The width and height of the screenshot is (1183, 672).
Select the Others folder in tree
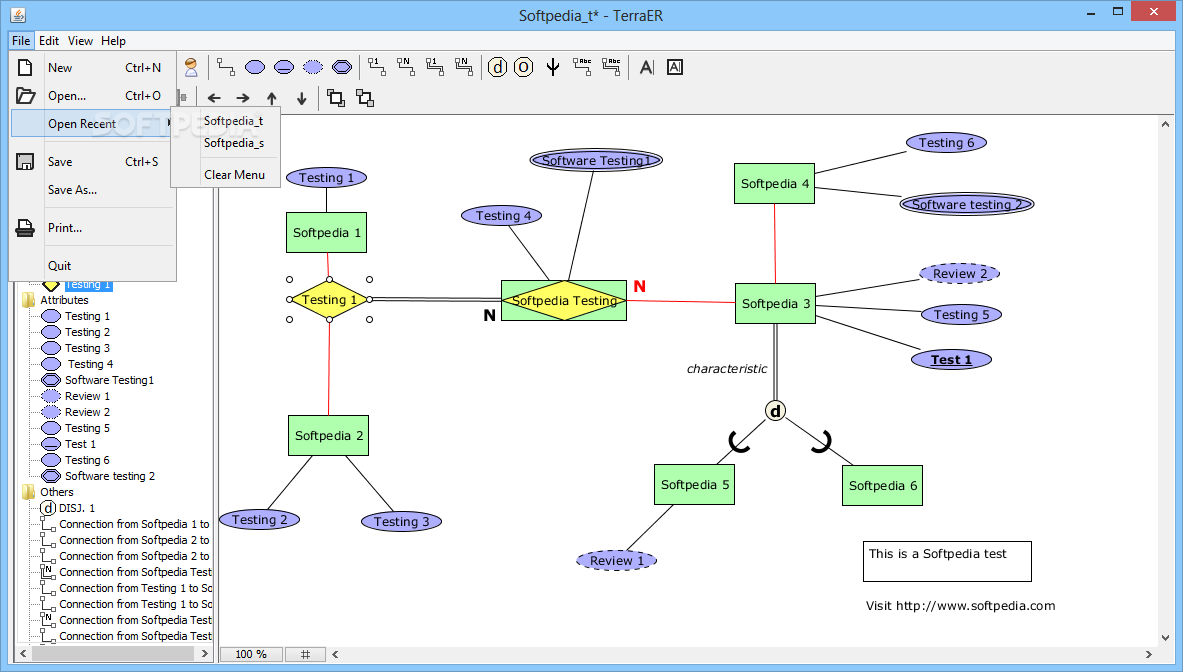click(57, 492)
